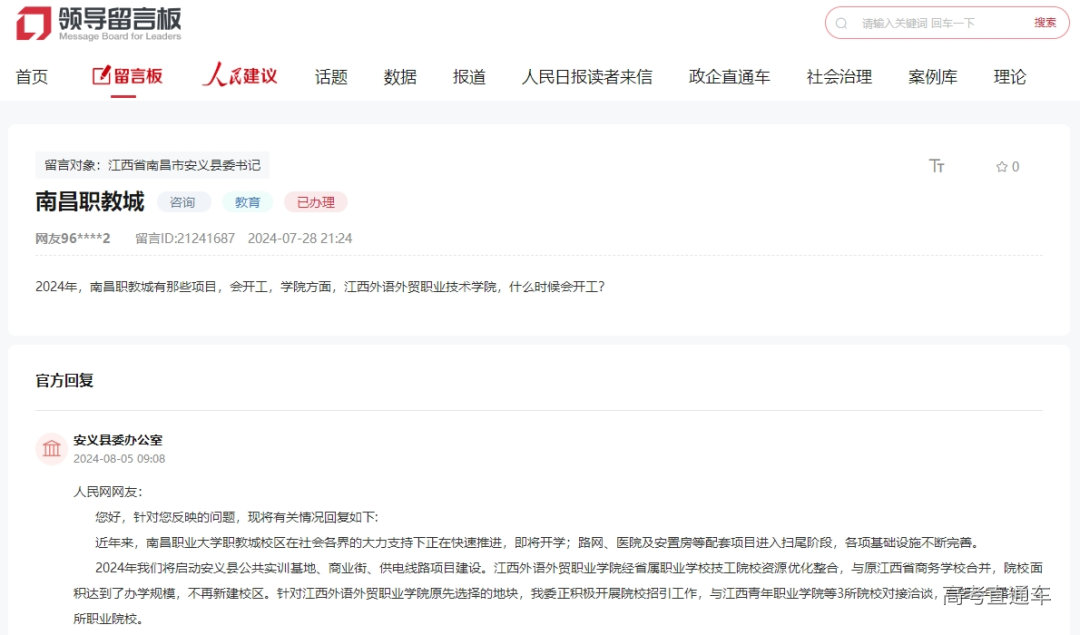
Task: Click the building icon beside 安义县委办公室
Action: coord(51,448)
